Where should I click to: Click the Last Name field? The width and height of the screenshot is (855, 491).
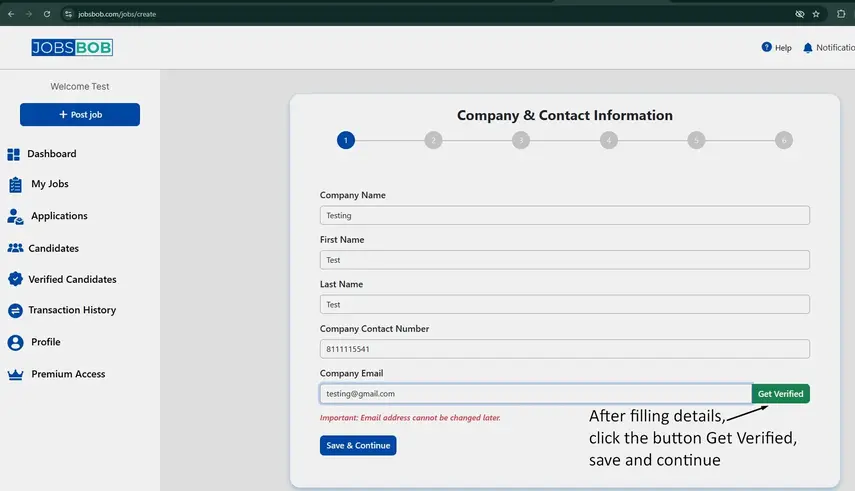(564, 304)
